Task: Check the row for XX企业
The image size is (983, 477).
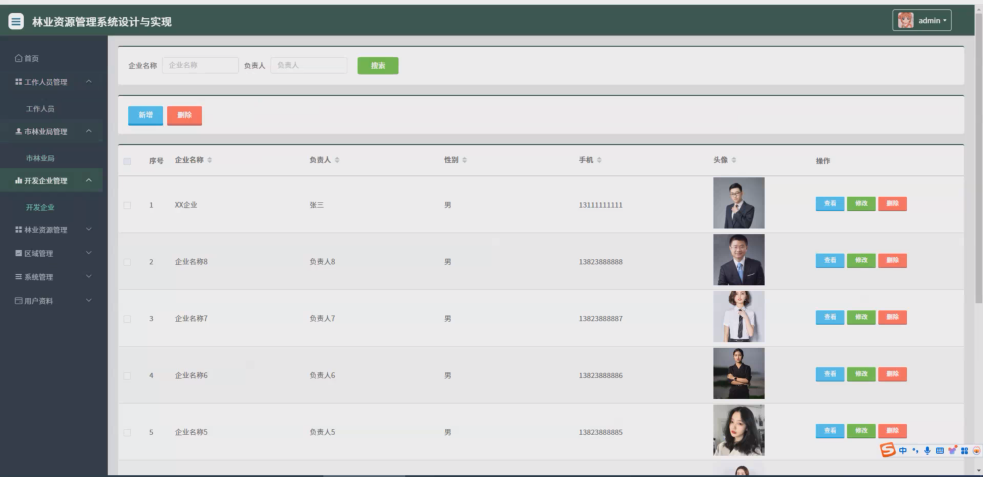Action: pyautogui.click(x=127, y=205)
